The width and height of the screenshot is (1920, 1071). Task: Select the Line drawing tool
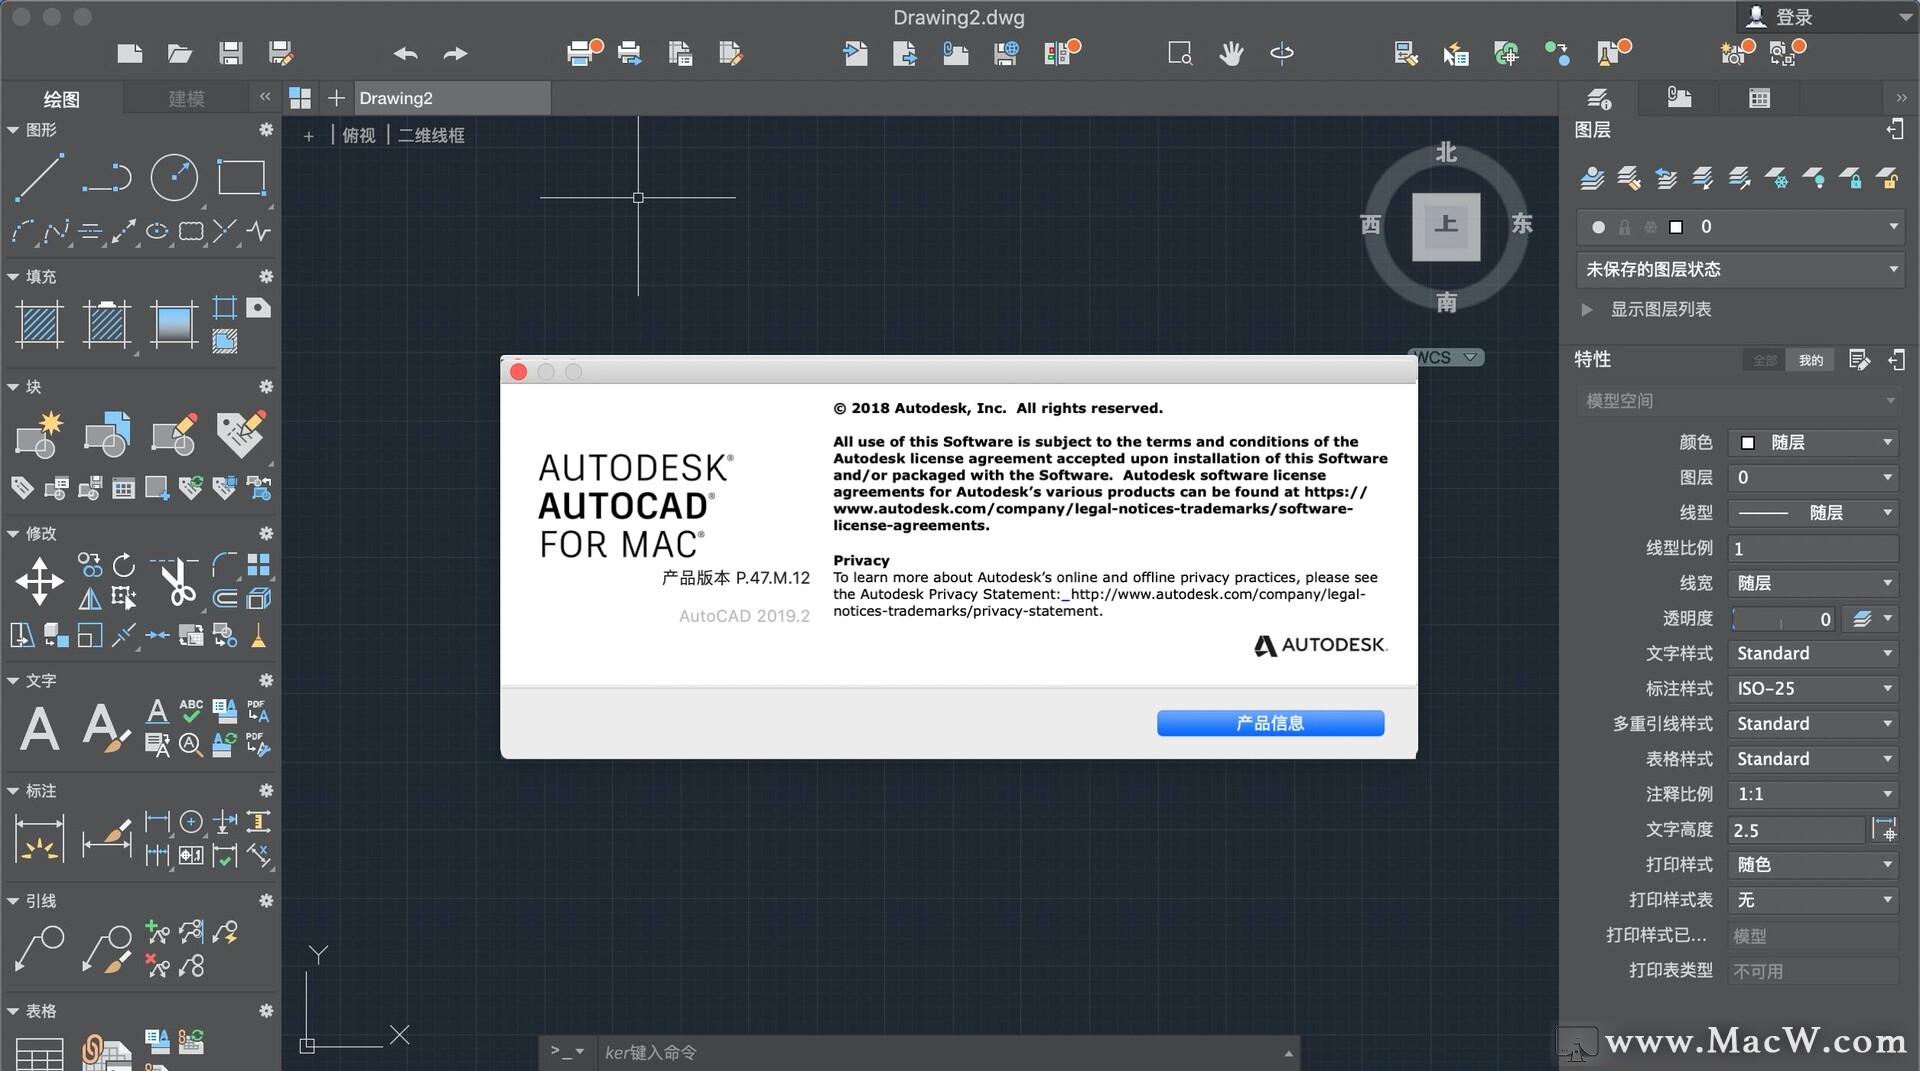[40, 178]
